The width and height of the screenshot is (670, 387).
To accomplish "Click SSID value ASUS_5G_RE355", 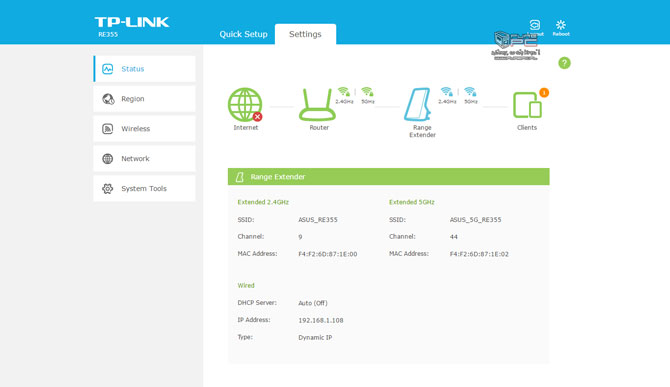I will pos(476,220).
